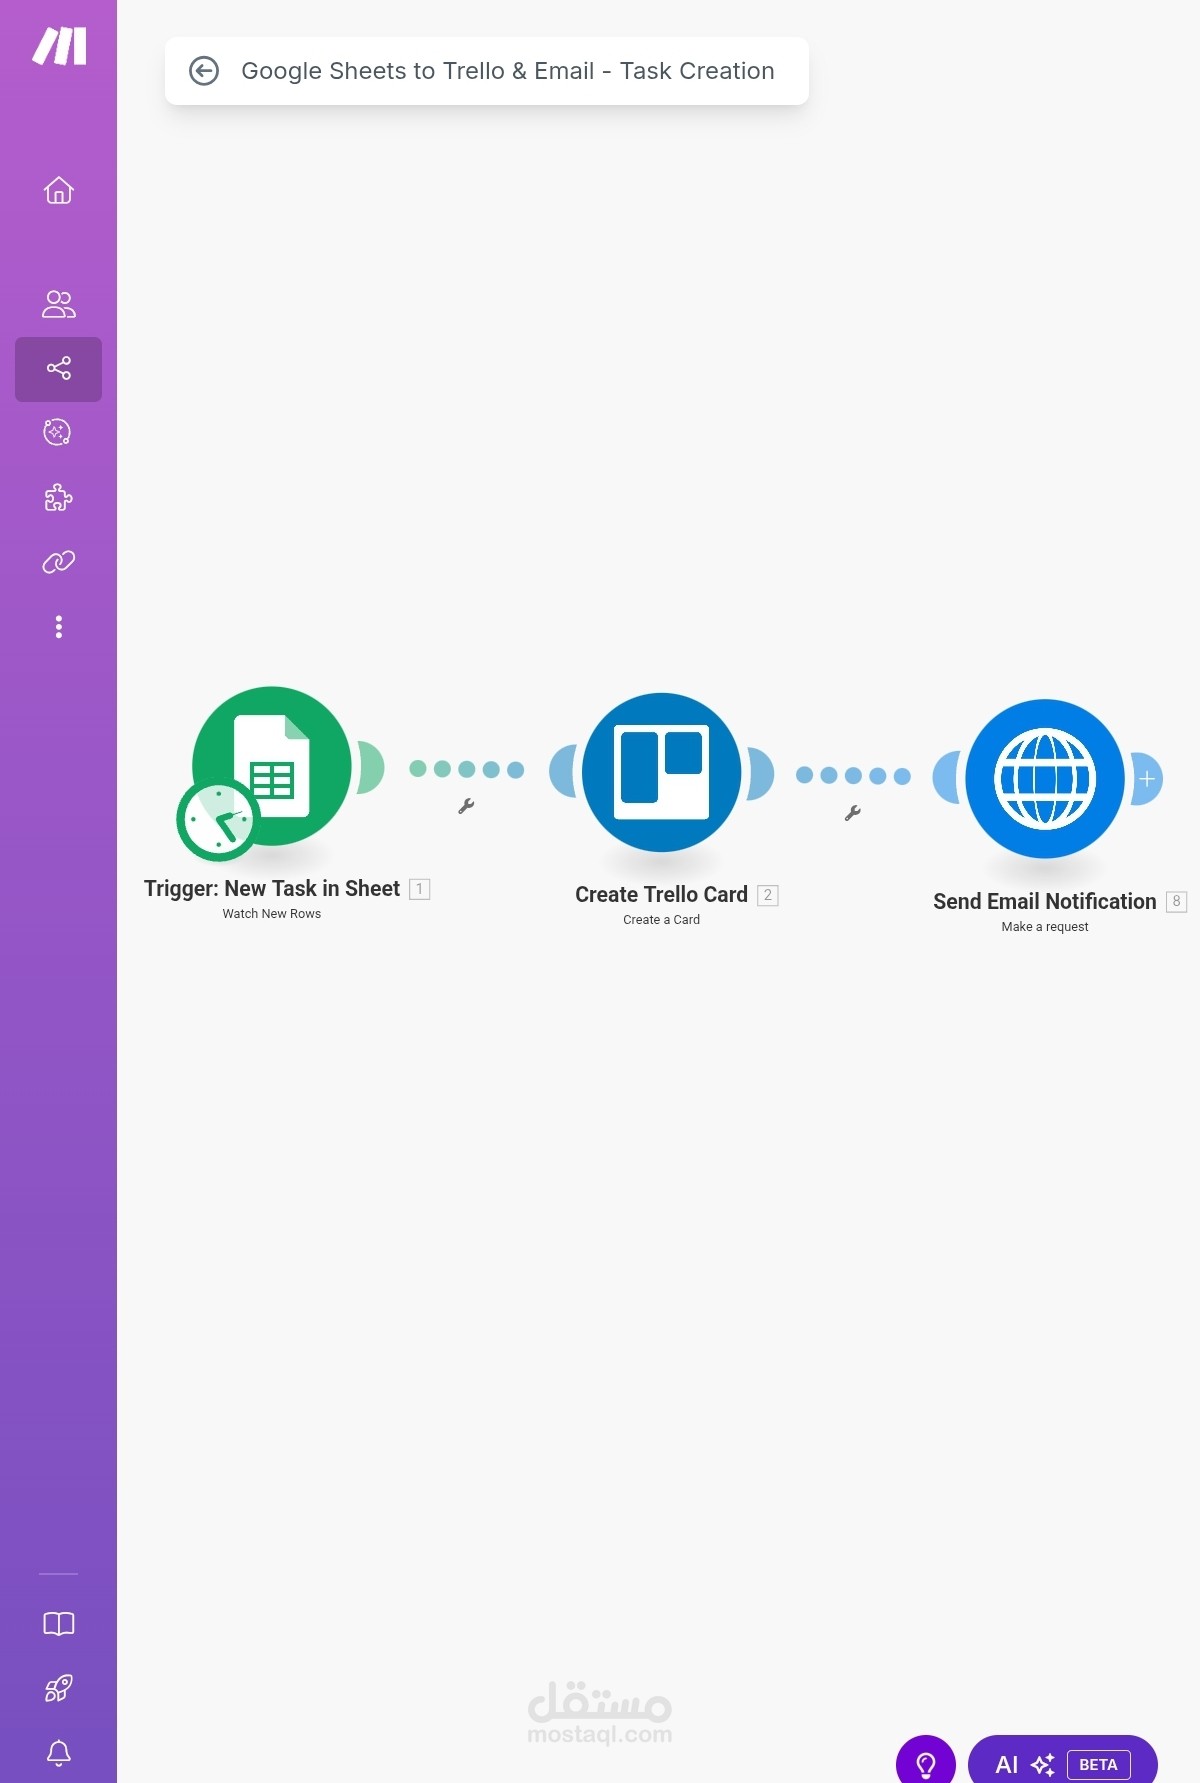Viewport: 1200px width, 1783px height.
Task: Open the HTTP globe module
Action: click(1045, 779)
